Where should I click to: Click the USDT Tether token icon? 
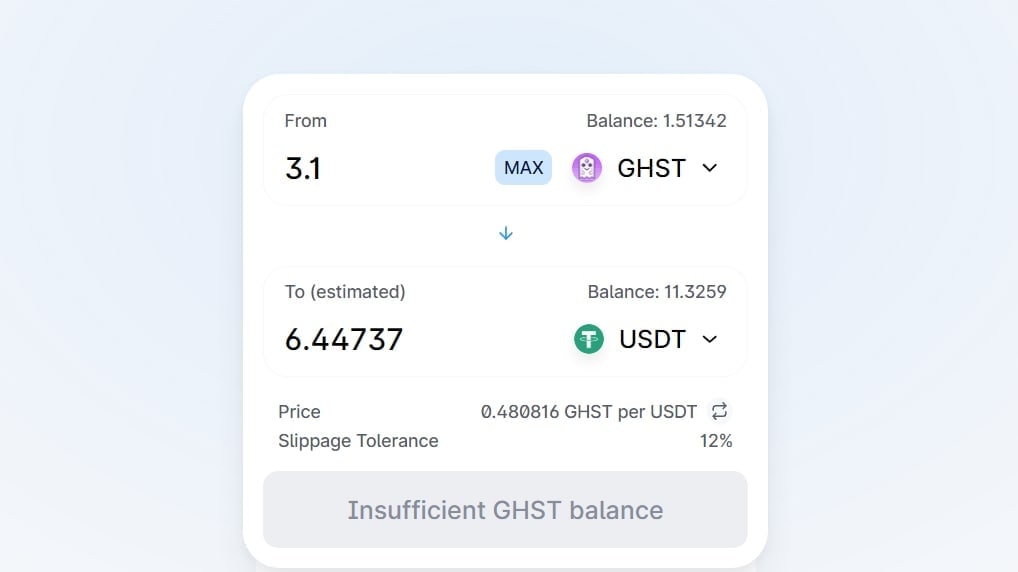pyautogui.click(x=589, y=339)
